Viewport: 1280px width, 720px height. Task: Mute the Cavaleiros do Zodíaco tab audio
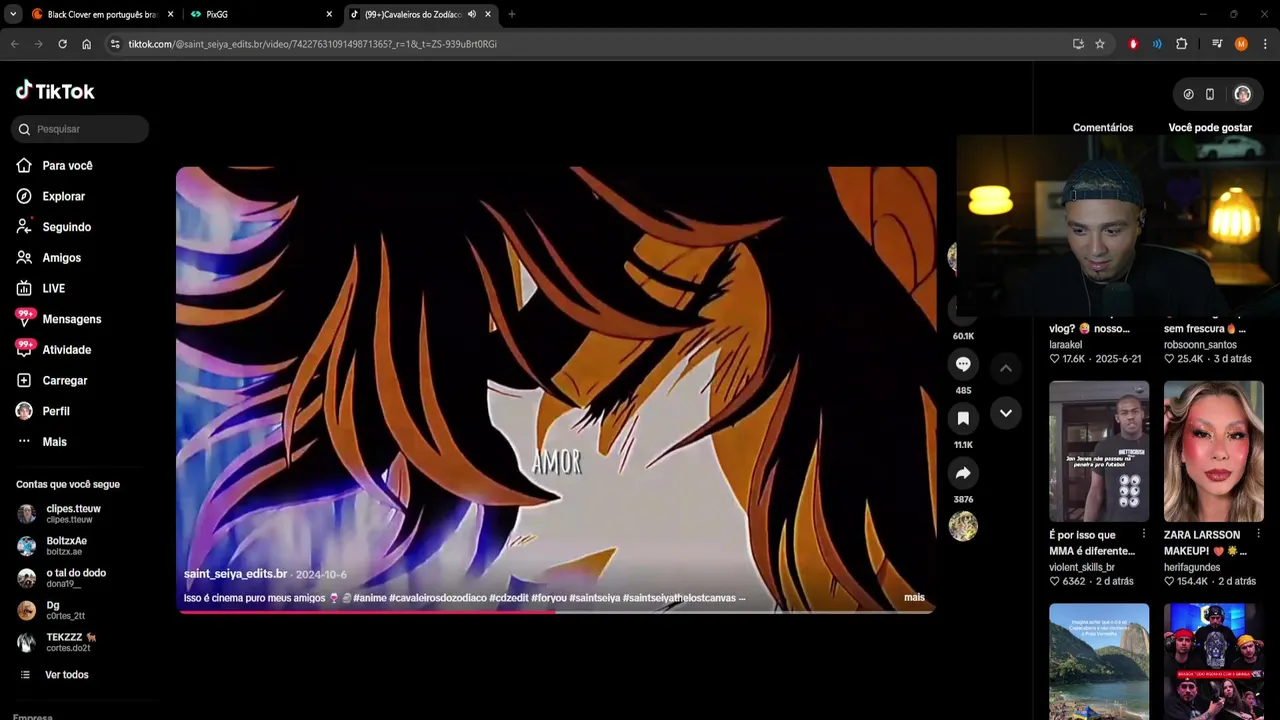click(472, 14)
